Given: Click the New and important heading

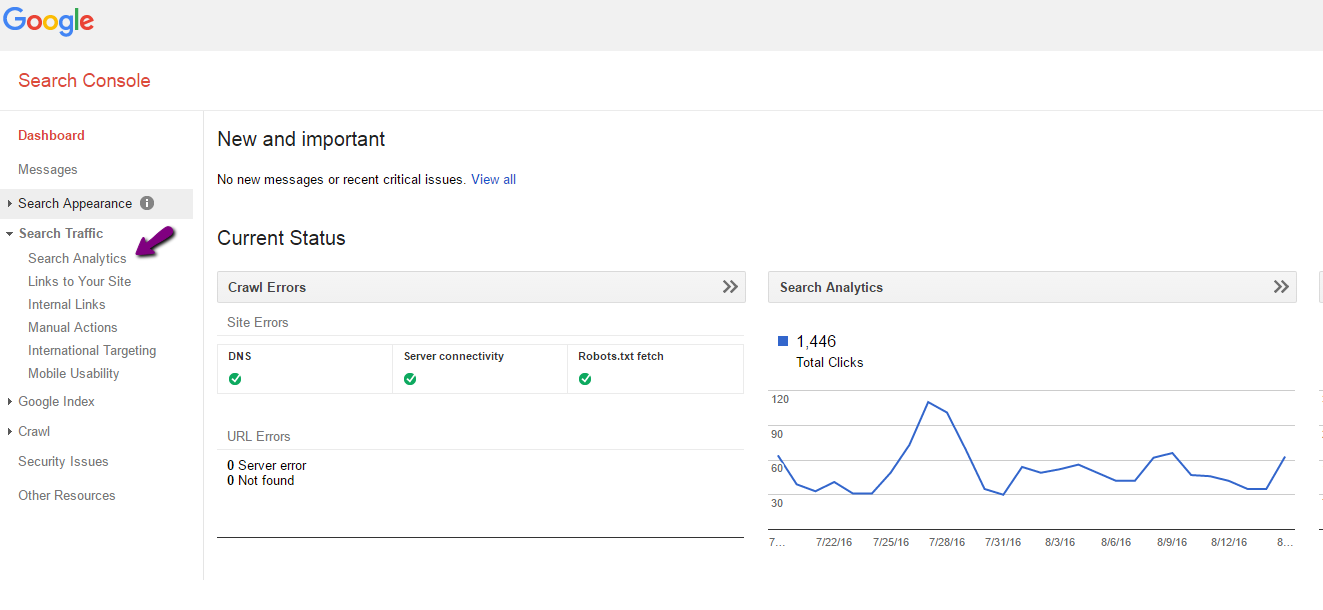Looking at the screenshot, I should pos(301,139).
